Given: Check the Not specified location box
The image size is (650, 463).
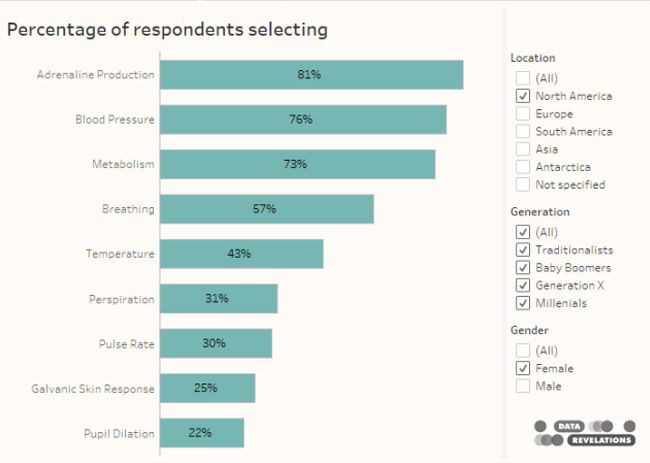Looking at the screenshot, I should point(522,184).
